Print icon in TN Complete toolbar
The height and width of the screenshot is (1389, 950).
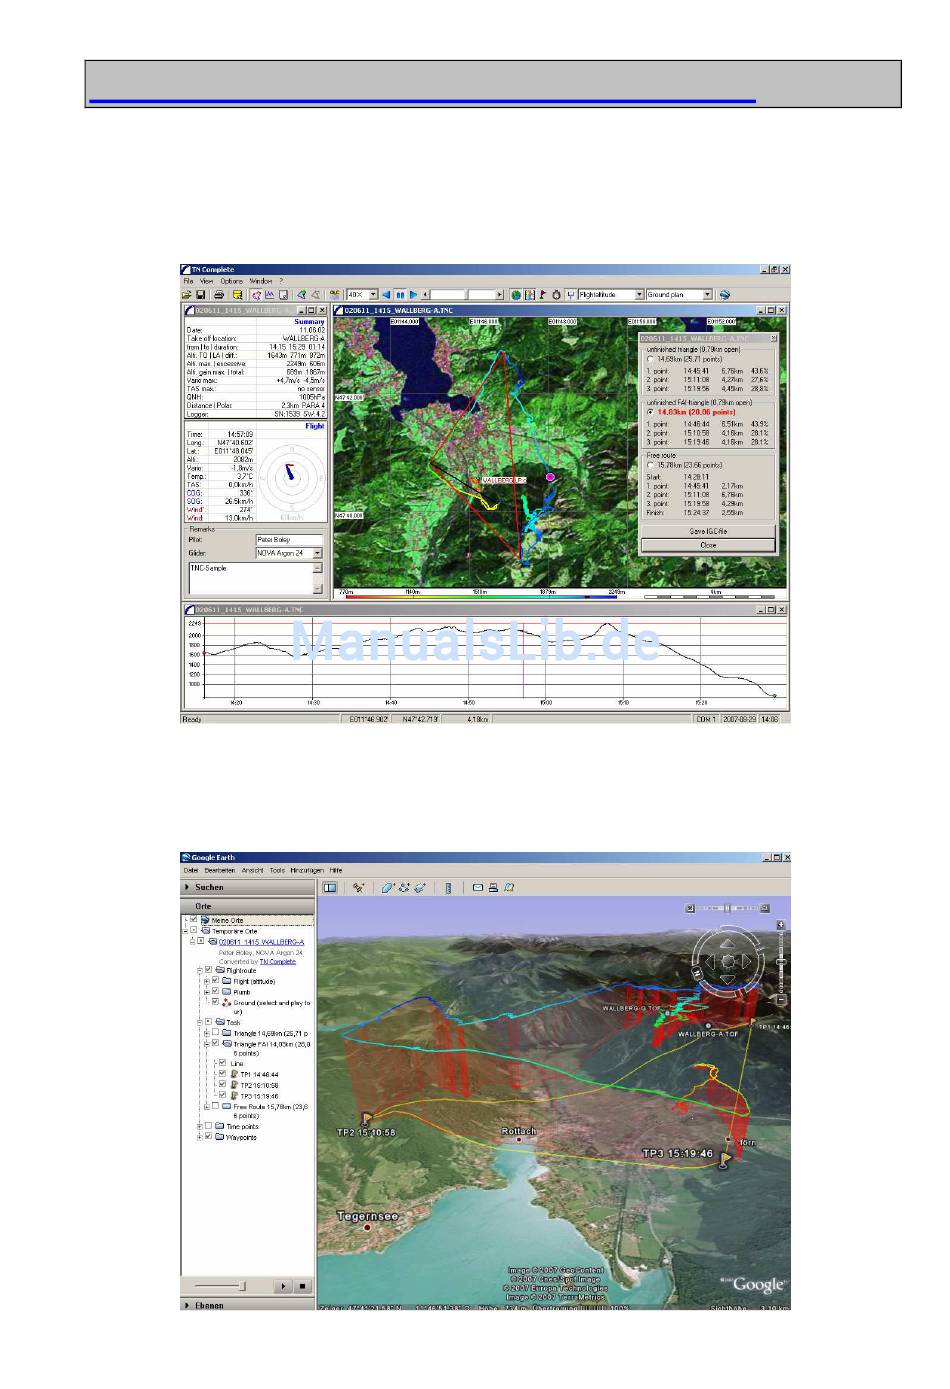coord(219,295)
